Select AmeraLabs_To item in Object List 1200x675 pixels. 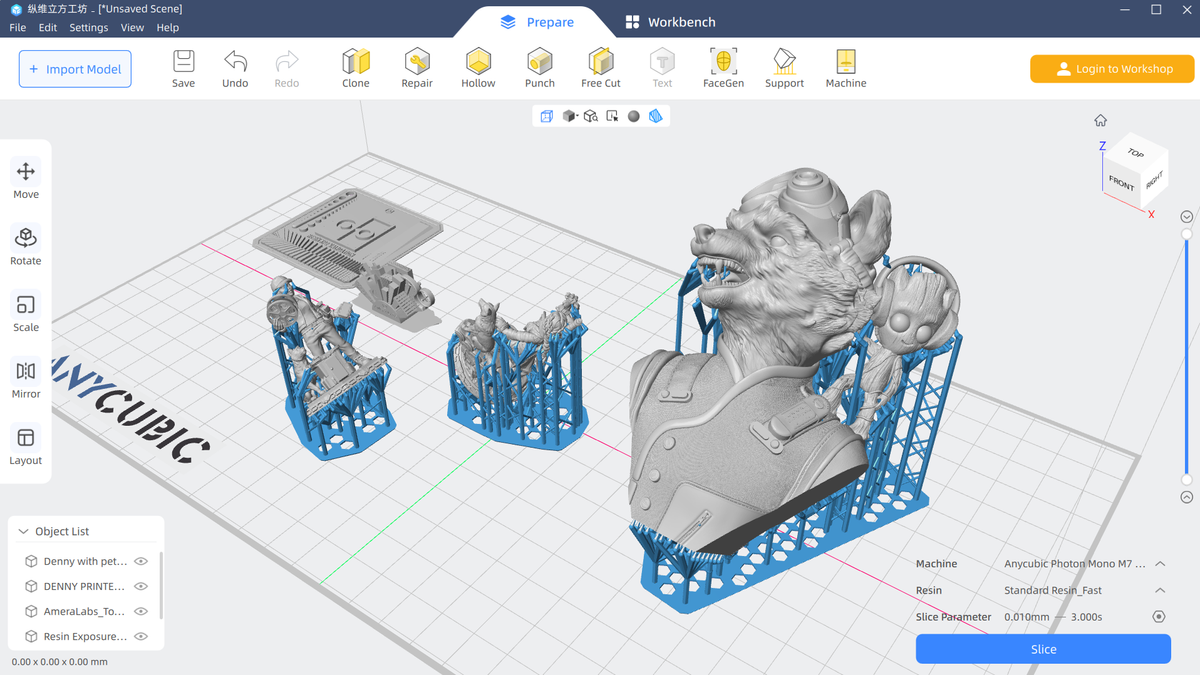(85, 611)
